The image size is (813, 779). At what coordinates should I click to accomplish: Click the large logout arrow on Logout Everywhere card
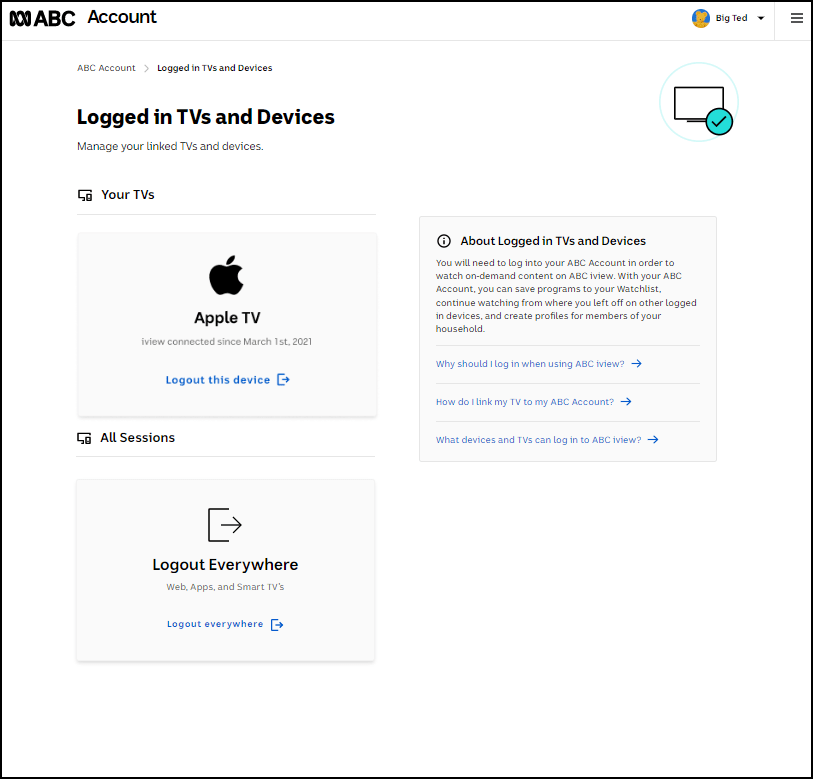pos(224,524)
